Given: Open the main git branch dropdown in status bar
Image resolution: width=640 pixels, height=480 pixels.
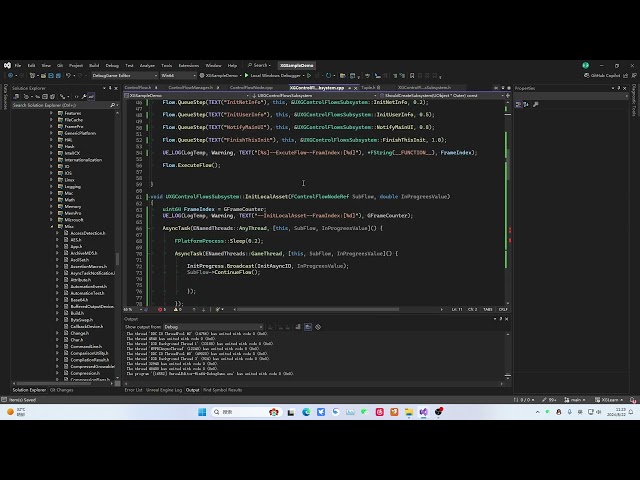Looking at the screenshot, I should click(575, 400).
